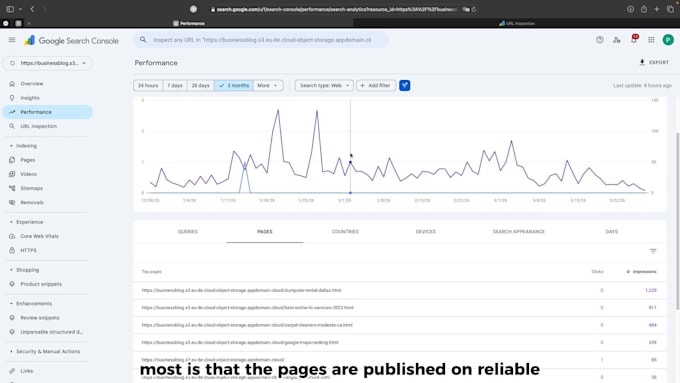The width and height of the screenshot is (680, 383).
Task: Click the browser share icon
Action: (x=644, y=9)
